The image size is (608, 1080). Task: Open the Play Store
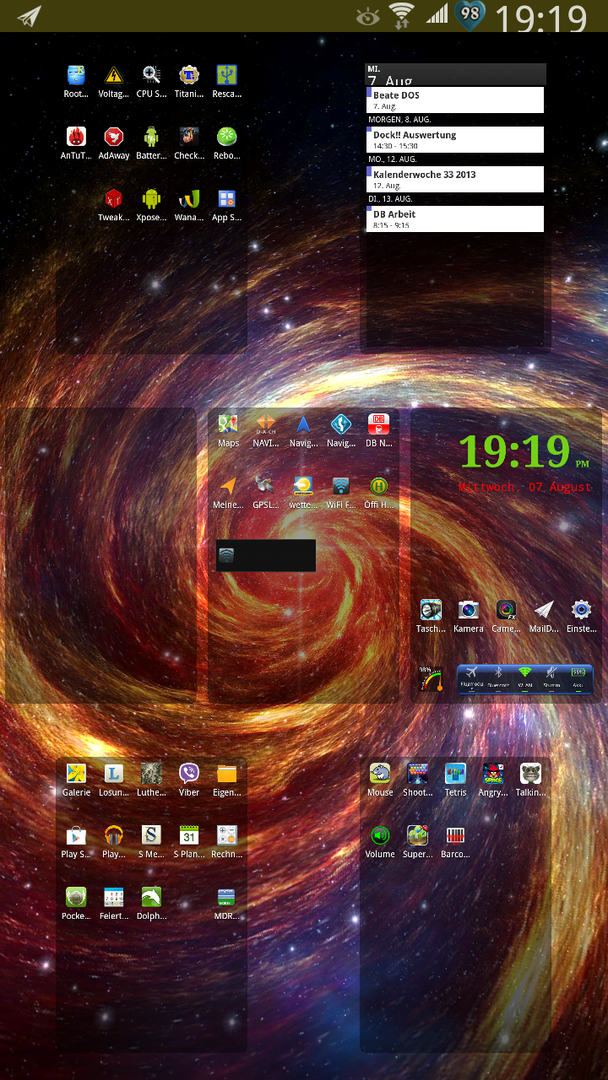[x=76, y=835]
